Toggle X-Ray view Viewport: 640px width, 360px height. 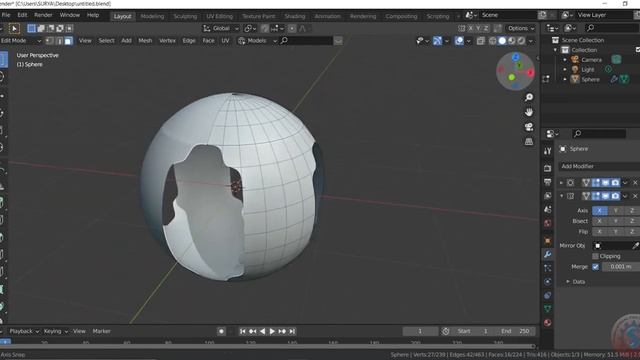click(480, 41)
